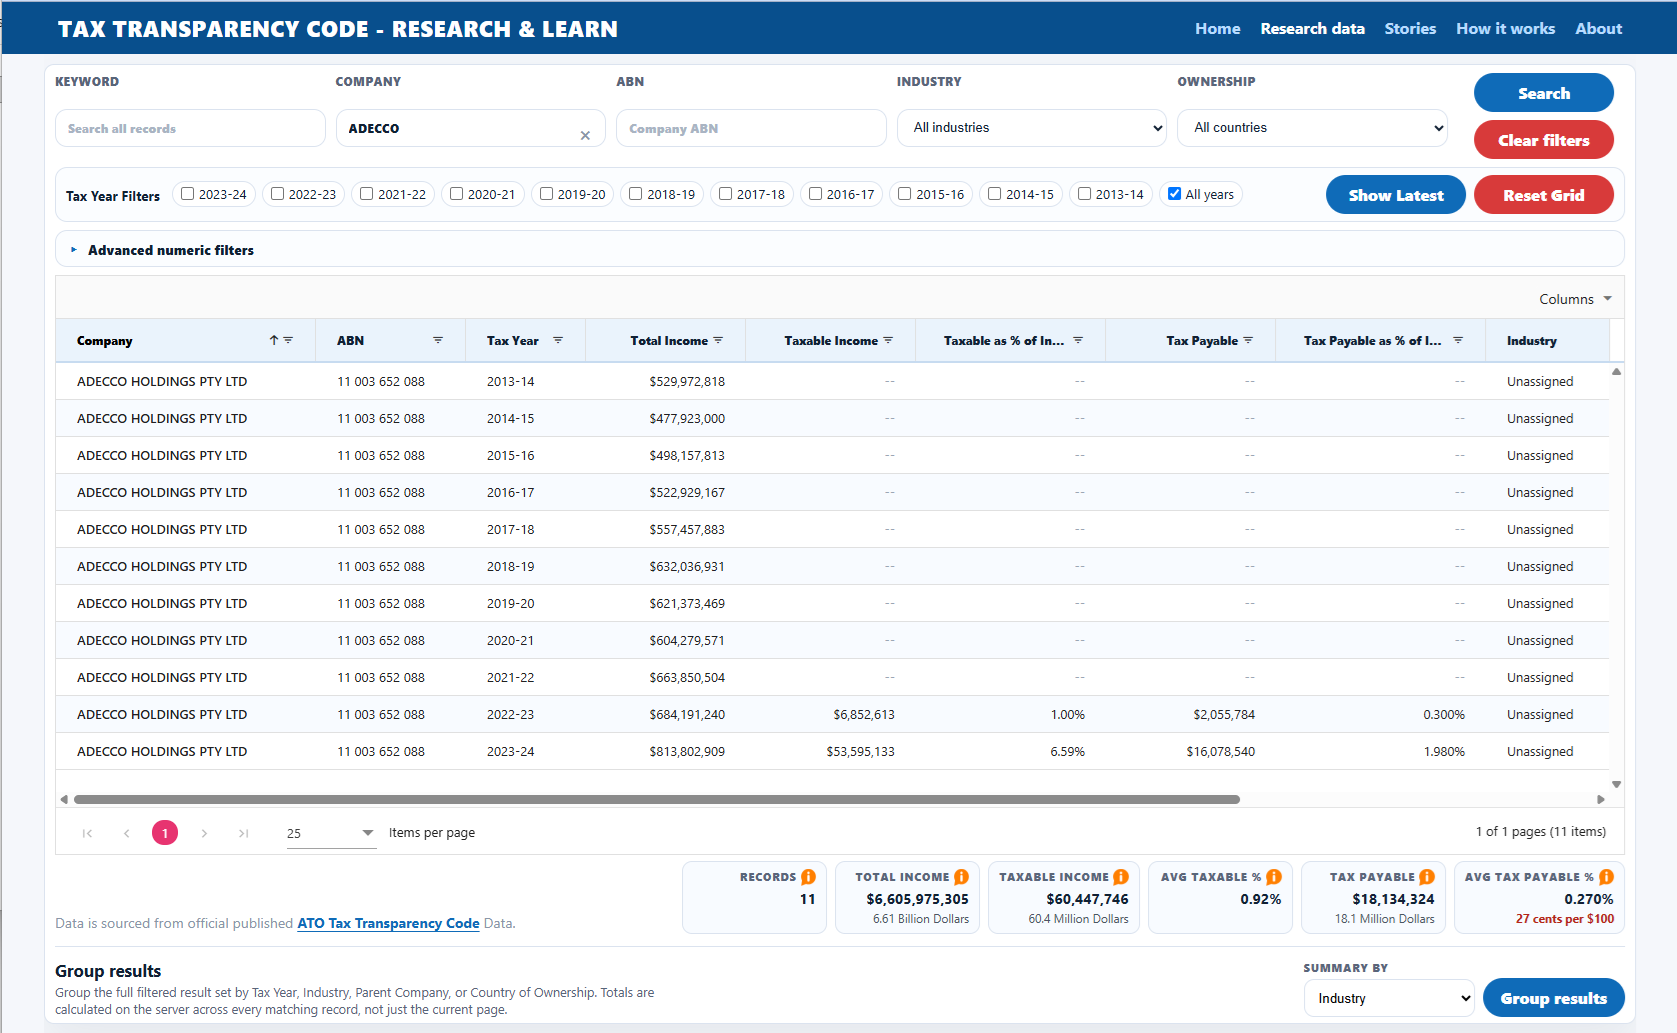Viewport: 1677px width, 1033px height.
Task: Click the Group results button
Action: [x=1553, y=998]
